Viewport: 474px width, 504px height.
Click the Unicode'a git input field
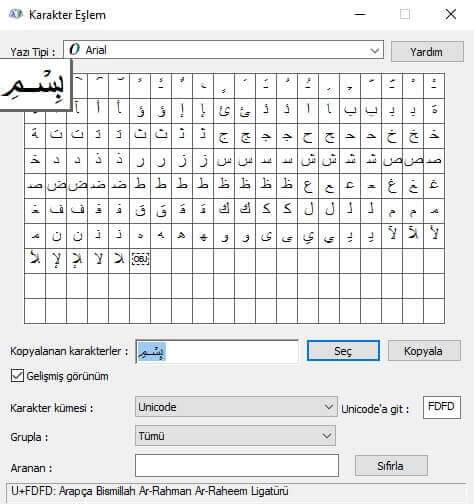(442, 407)
